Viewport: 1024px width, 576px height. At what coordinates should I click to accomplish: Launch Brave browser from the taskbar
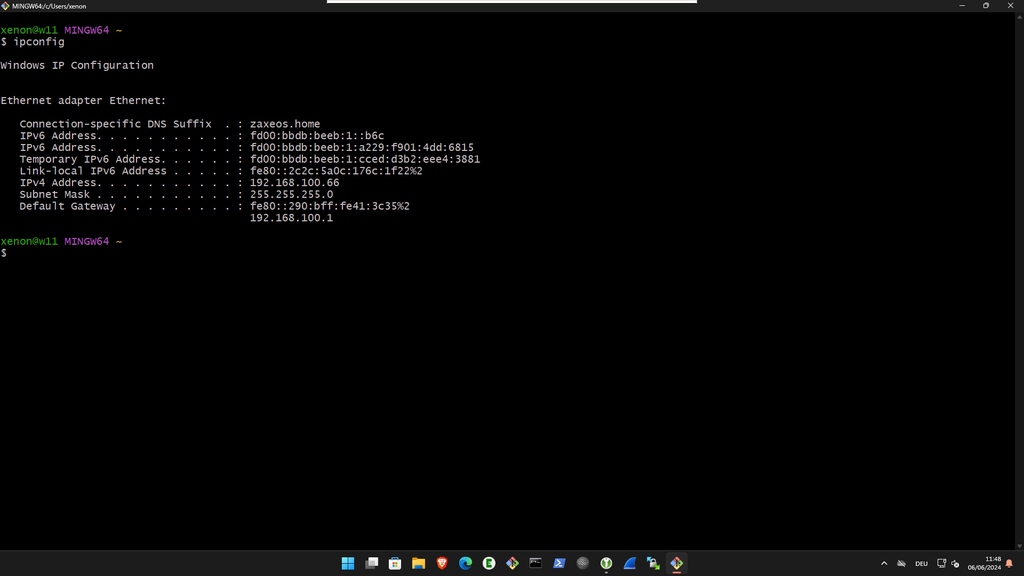pyautogui.click(x=441, y=563)
